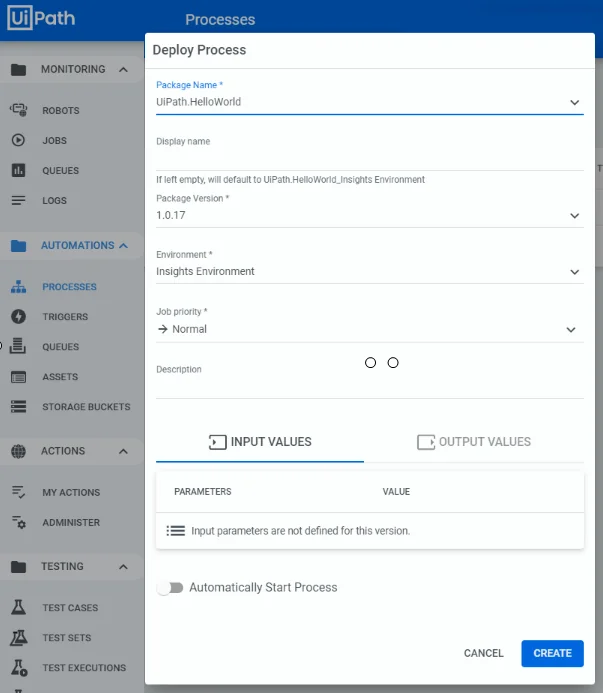The width and height of the screenshot is (603, 693).
Task: Collapse the Testing section chevron
Action: (123, 567)
